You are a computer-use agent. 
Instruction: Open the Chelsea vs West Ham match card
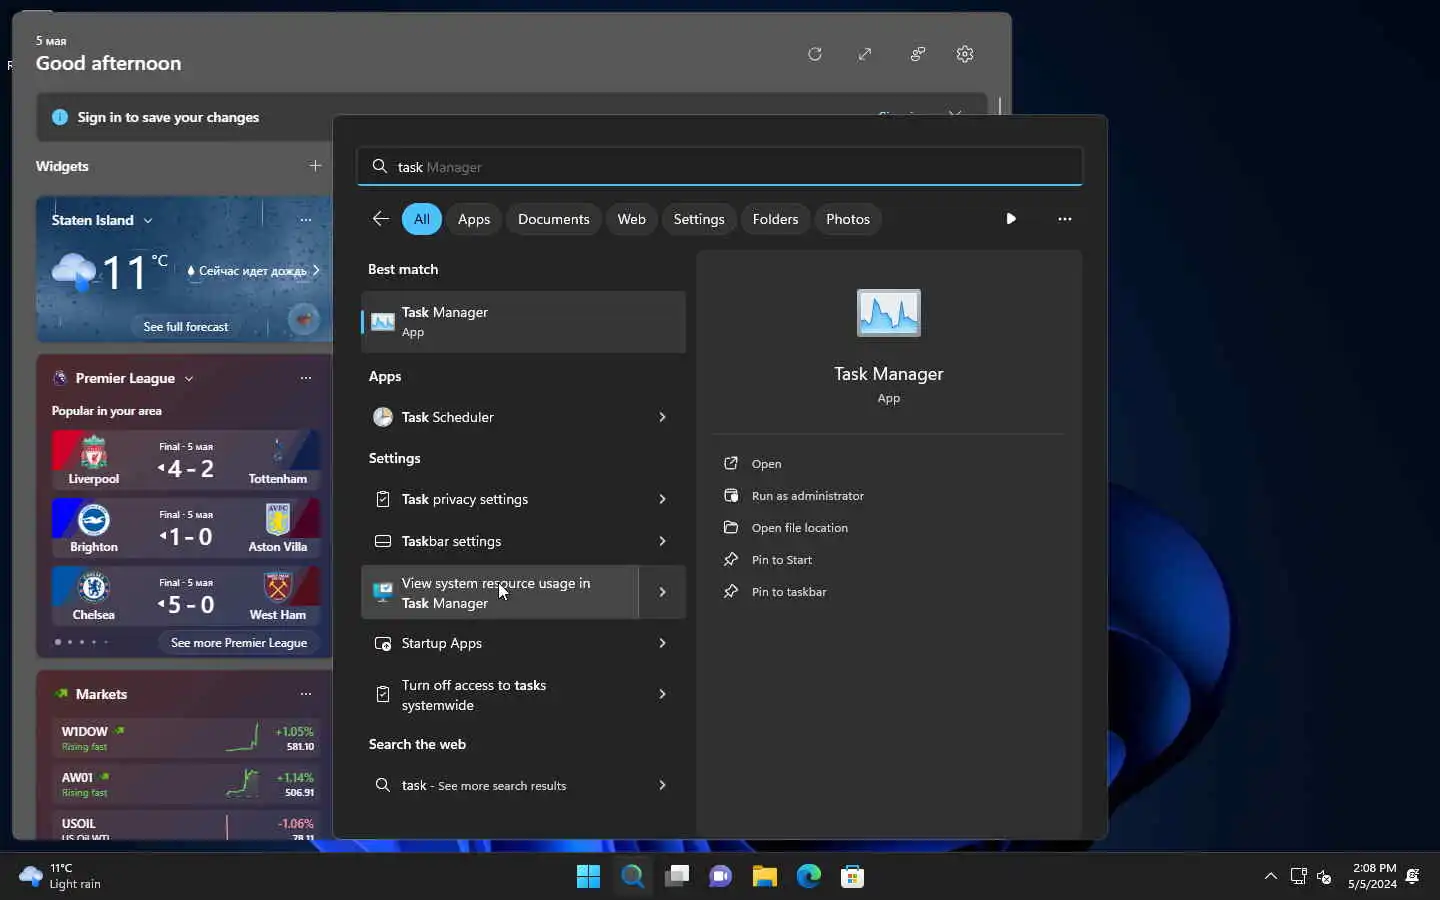point(186,595)
